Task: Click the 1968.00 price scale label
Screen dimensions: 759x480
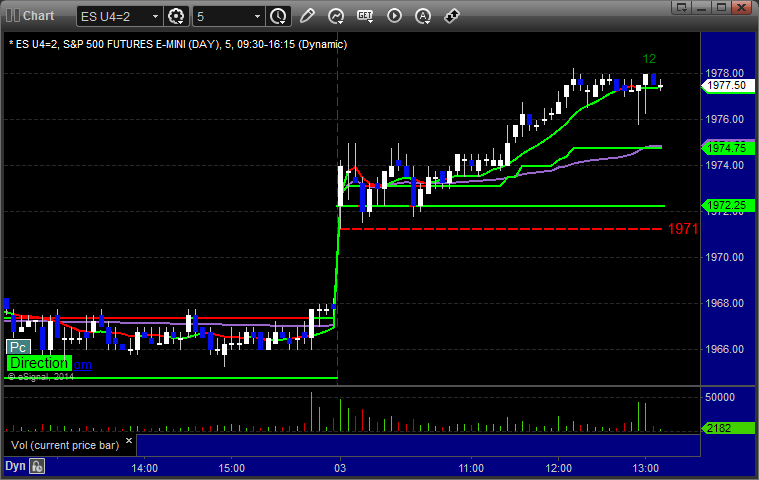Action: [x=725, y=303]
